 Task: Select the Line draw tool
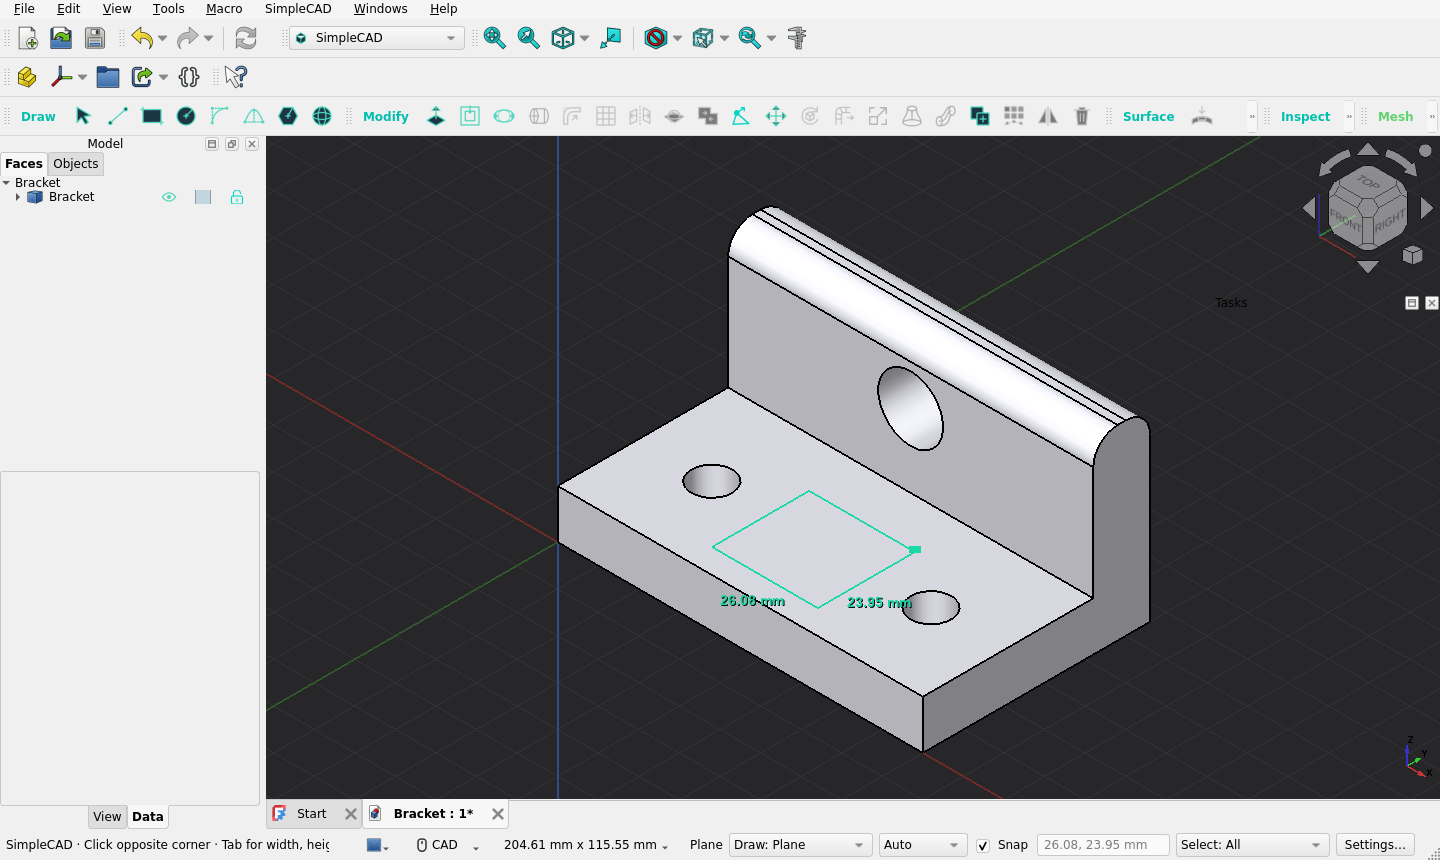point(118,116)
